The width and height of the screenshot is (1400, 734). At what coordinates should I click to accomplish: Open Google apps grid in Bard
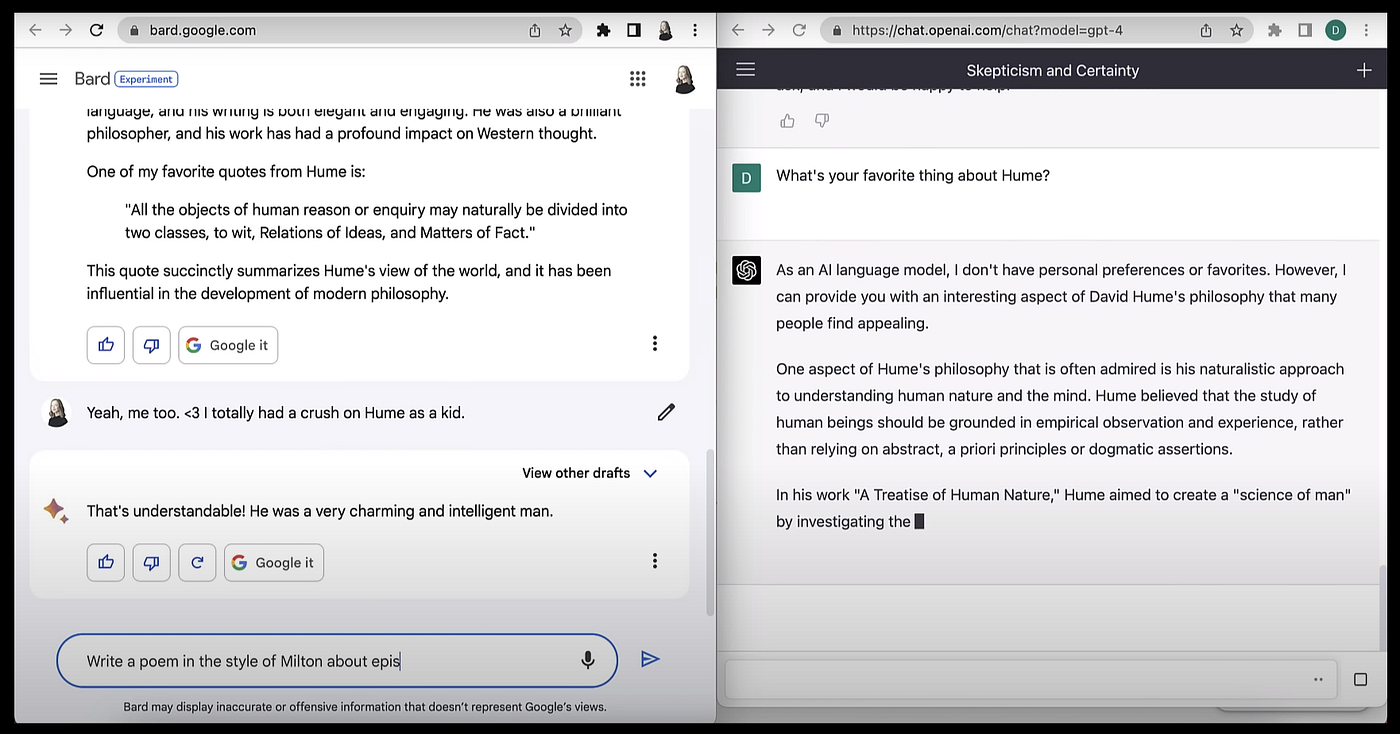(x=638, y=79)
